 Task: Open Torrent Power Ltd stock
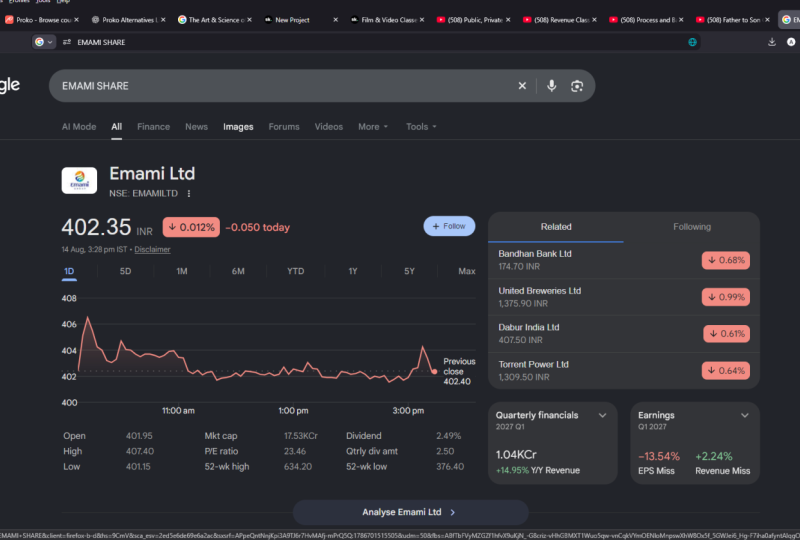(x=623, y=371)
